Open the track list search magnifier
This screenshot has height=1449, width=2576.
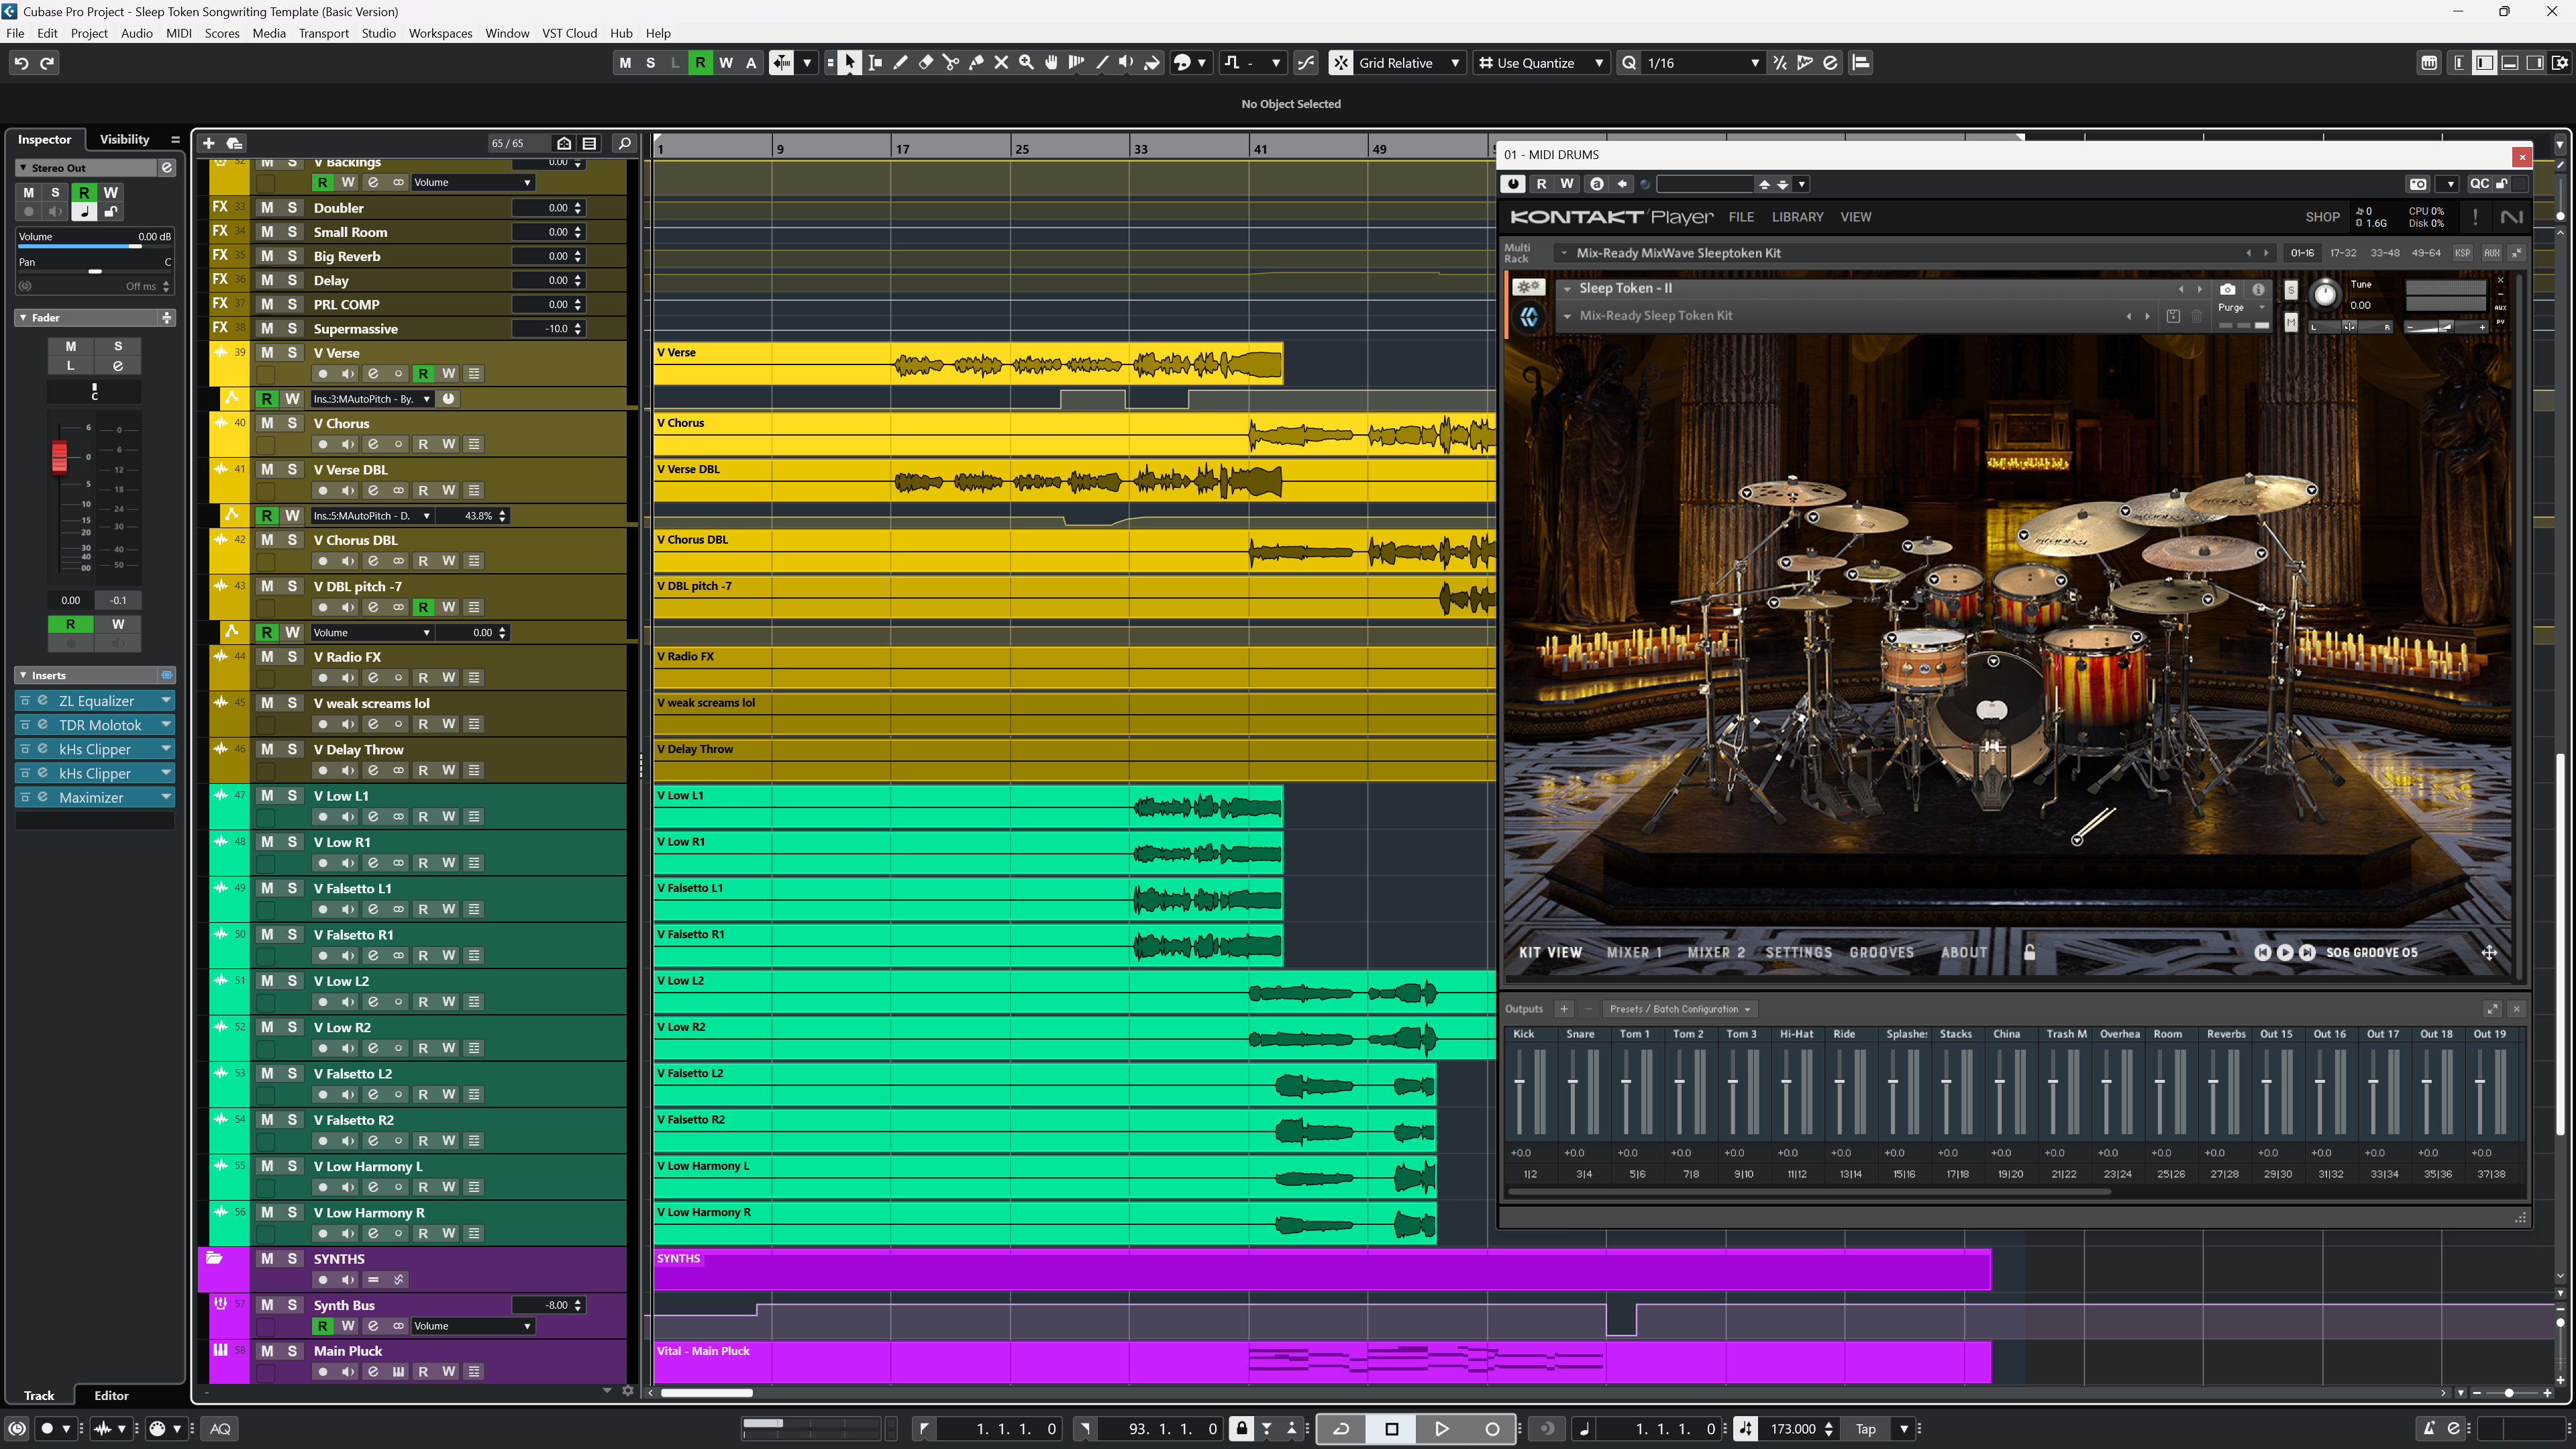click(x=625, y=143)
